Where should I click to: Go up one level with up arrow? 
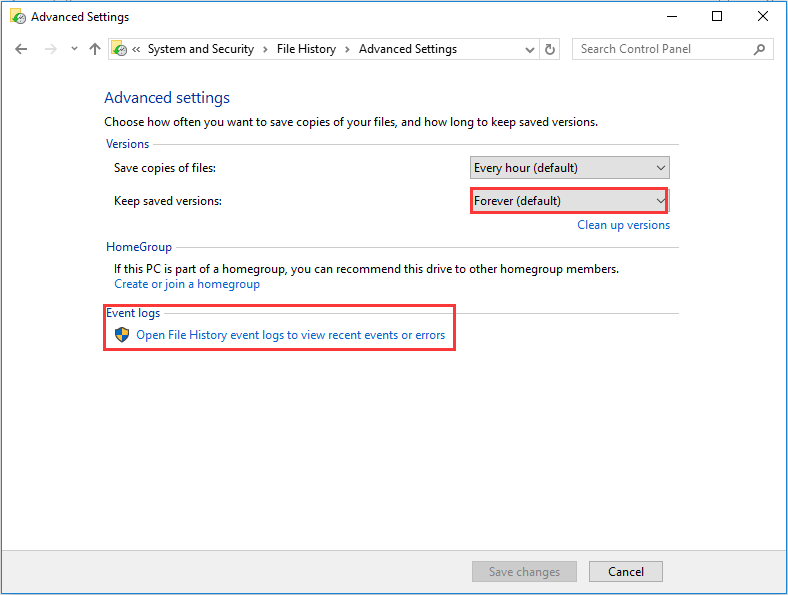point(94,49)
